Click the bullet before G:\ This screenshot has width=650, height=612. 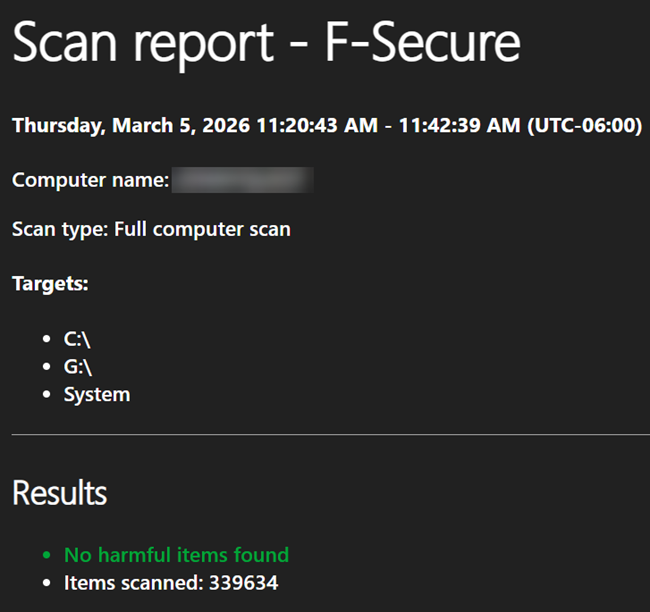[46, 367]
